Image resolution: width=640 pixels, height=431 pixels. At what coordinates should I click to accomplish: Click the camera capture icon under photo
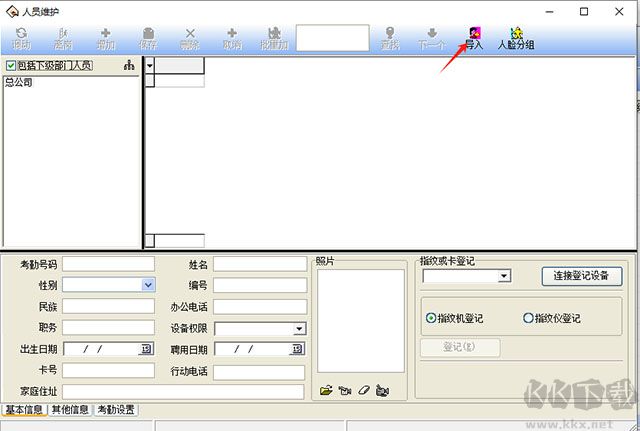[x=345, y=391]
